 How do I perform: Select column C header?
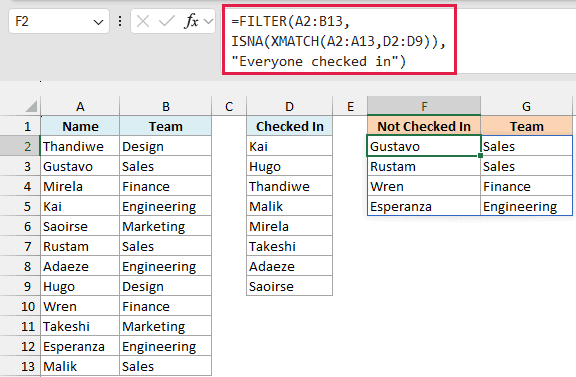click(229, 107)
